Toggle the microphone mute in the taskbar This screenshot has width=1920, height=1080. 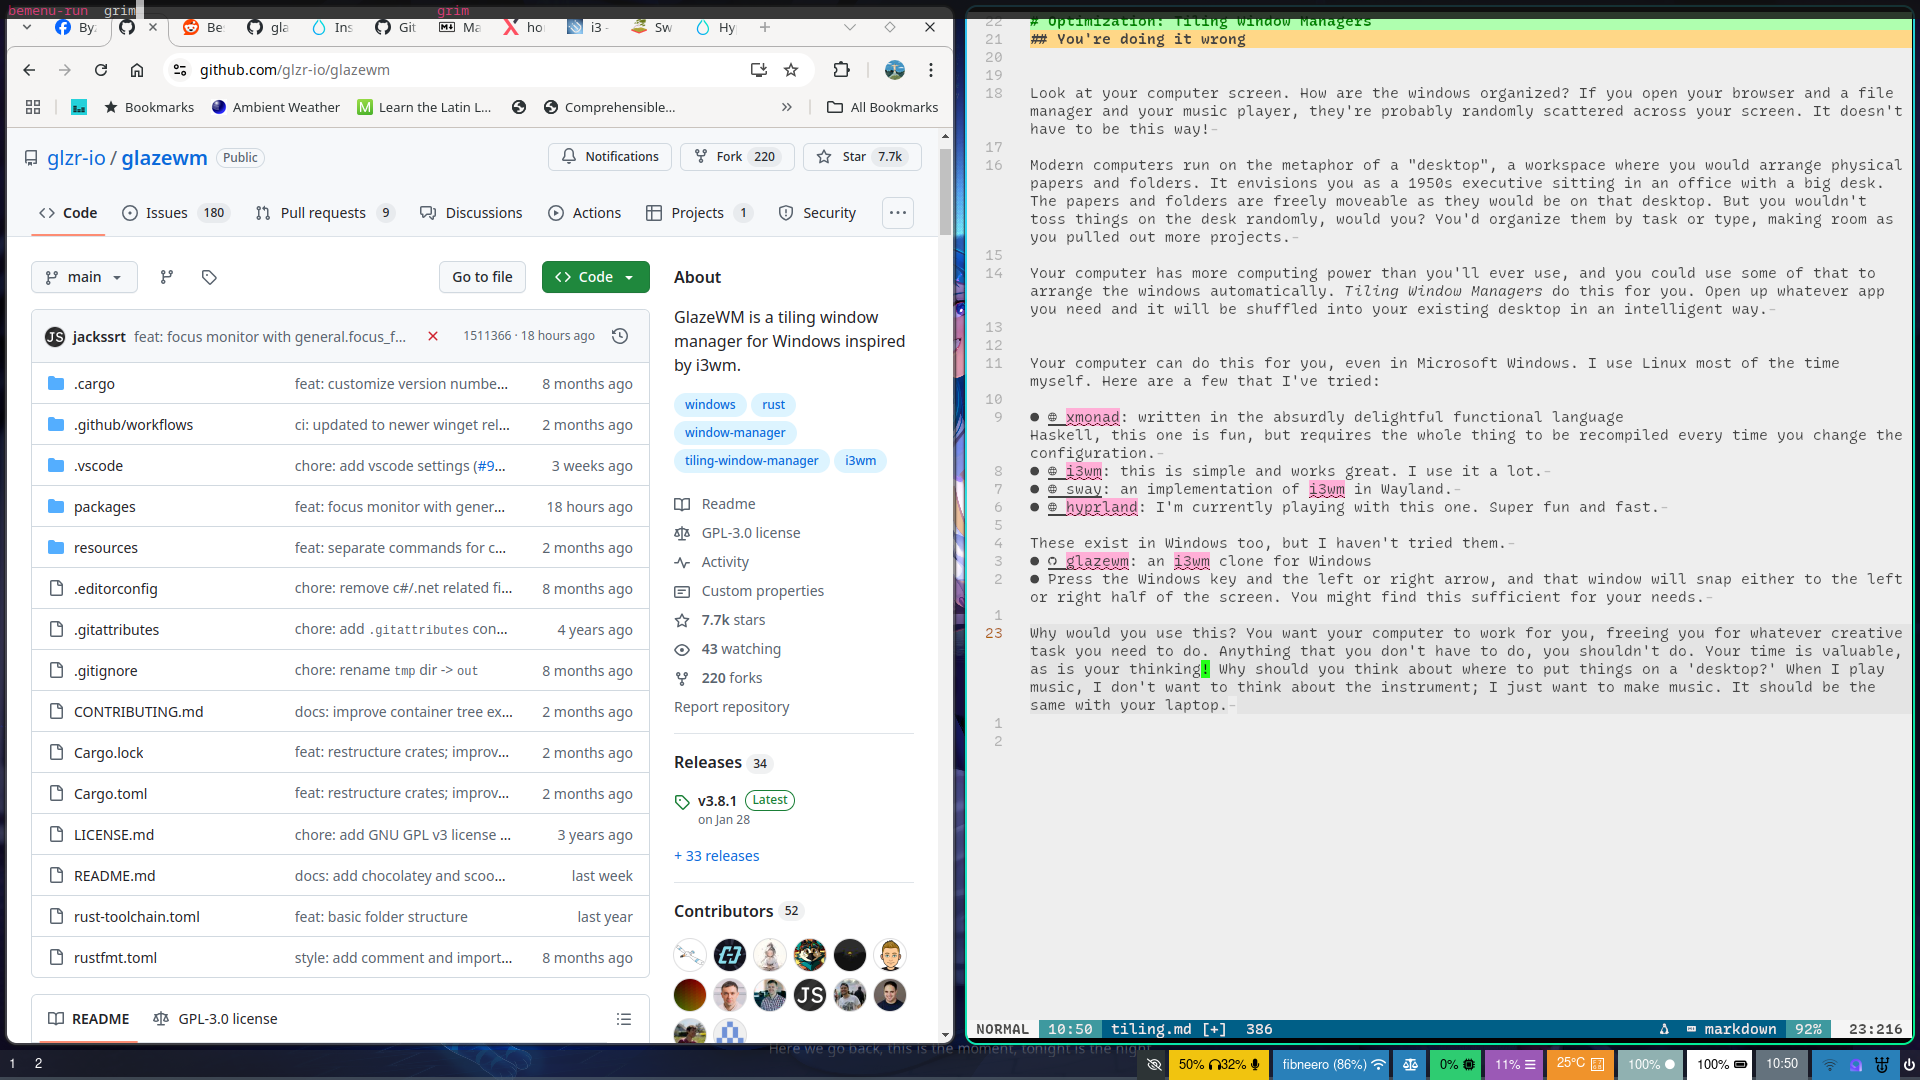pos(1254,1065)
